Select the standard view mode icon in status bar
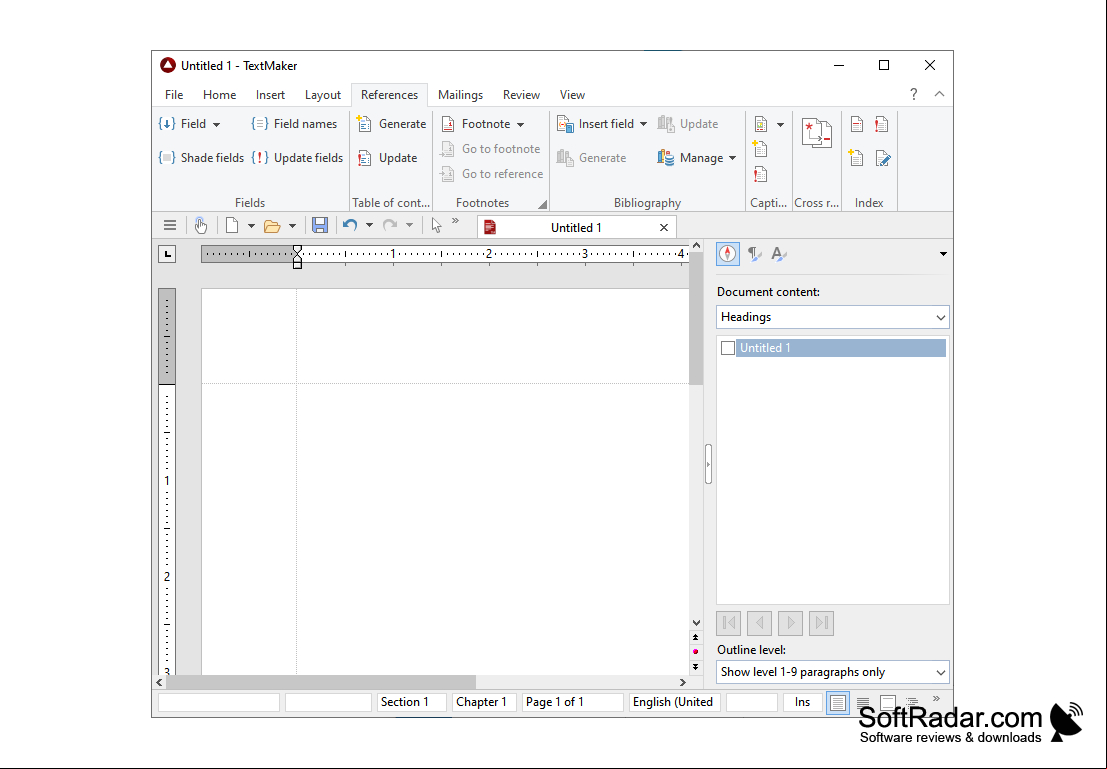This screenshot has height=769, width=1107. [x=837, y=703]
